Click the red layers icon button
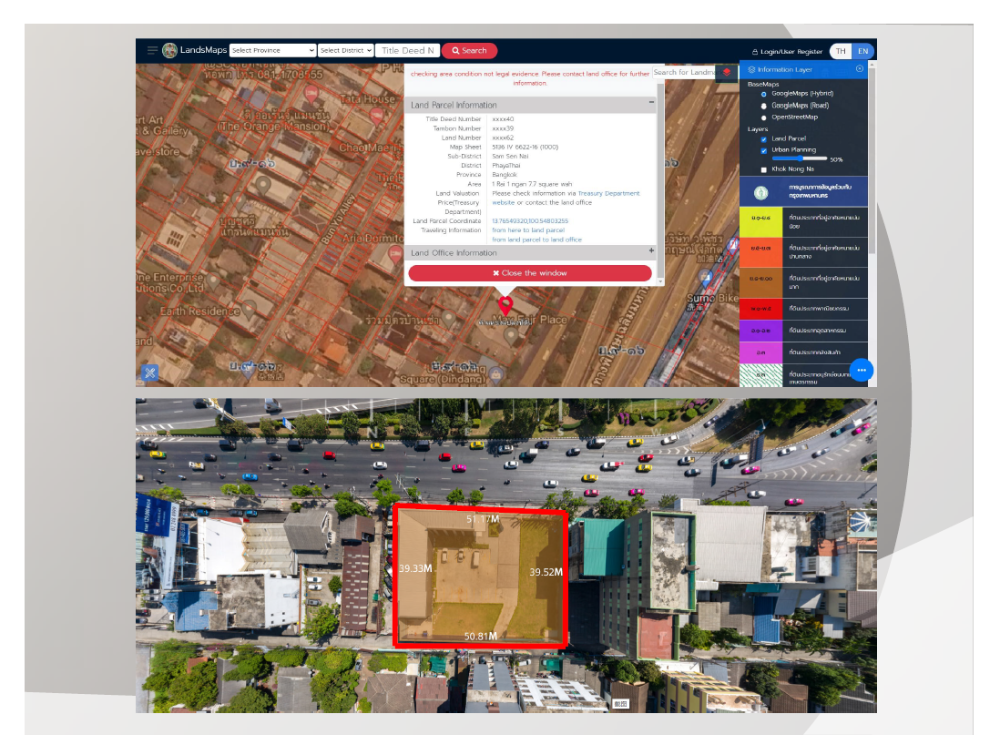 coord(726,72)
